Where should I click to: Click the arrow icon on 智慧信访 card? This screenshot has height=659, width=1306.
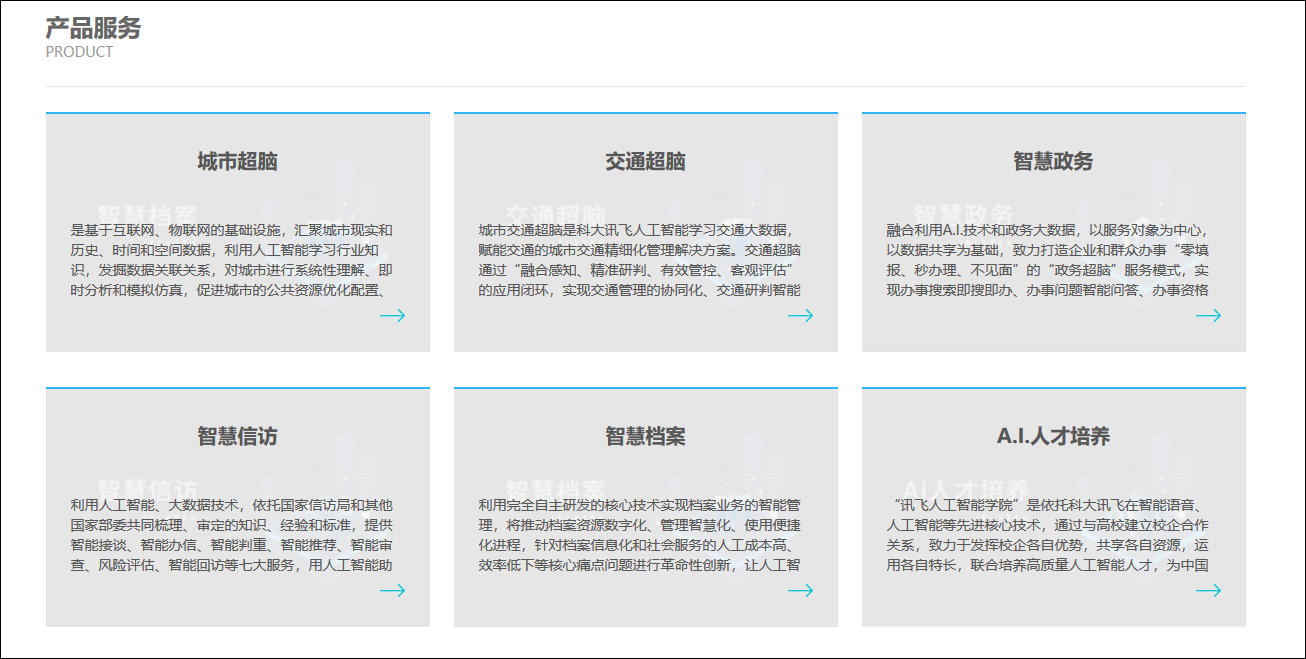[394, 591]
